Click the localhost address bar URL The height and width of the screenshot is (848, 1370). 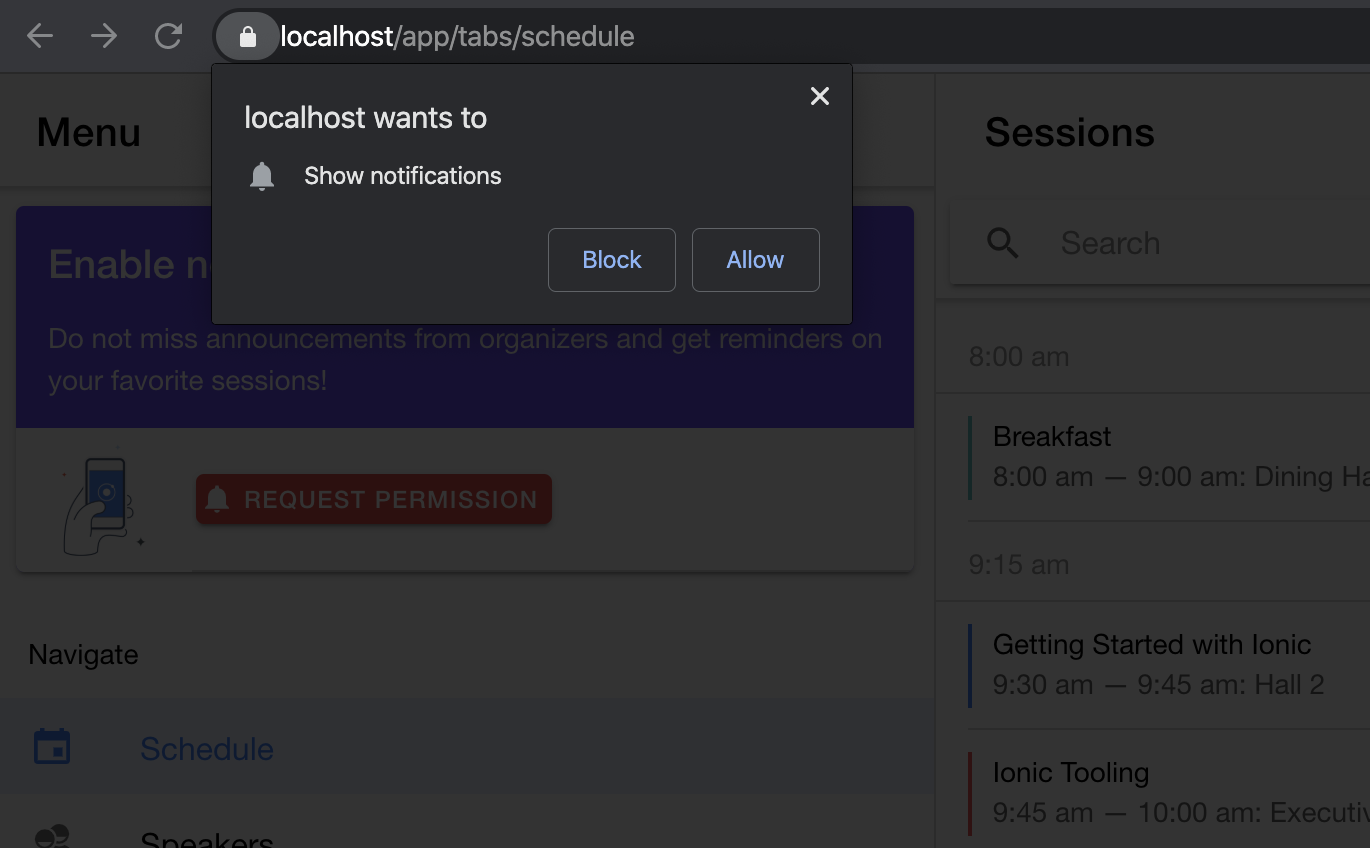pos(457,37)
